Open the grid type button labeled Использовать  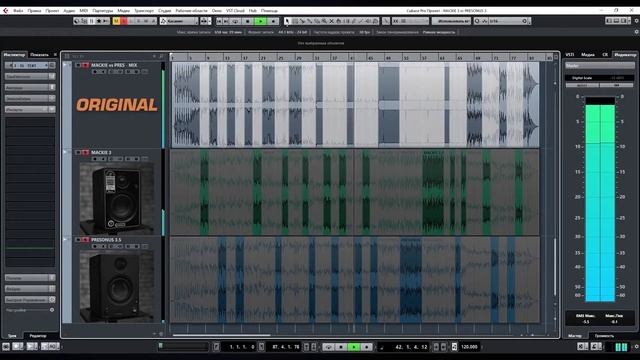tap(451, 21)
